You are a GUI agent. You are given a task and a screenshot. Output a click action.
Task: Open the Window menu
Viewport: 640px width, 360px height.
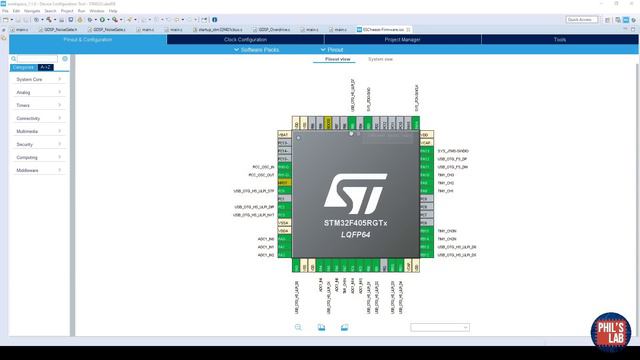[x=97, y=11]
